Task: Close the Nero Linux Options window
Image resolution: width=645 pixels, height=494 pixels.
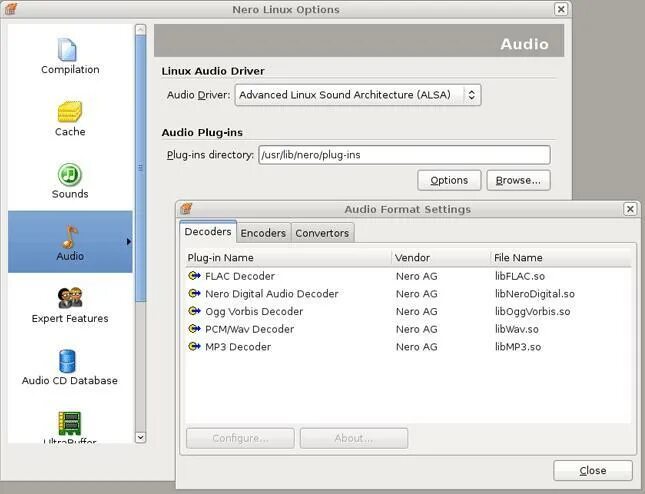Action: [561, 9]
